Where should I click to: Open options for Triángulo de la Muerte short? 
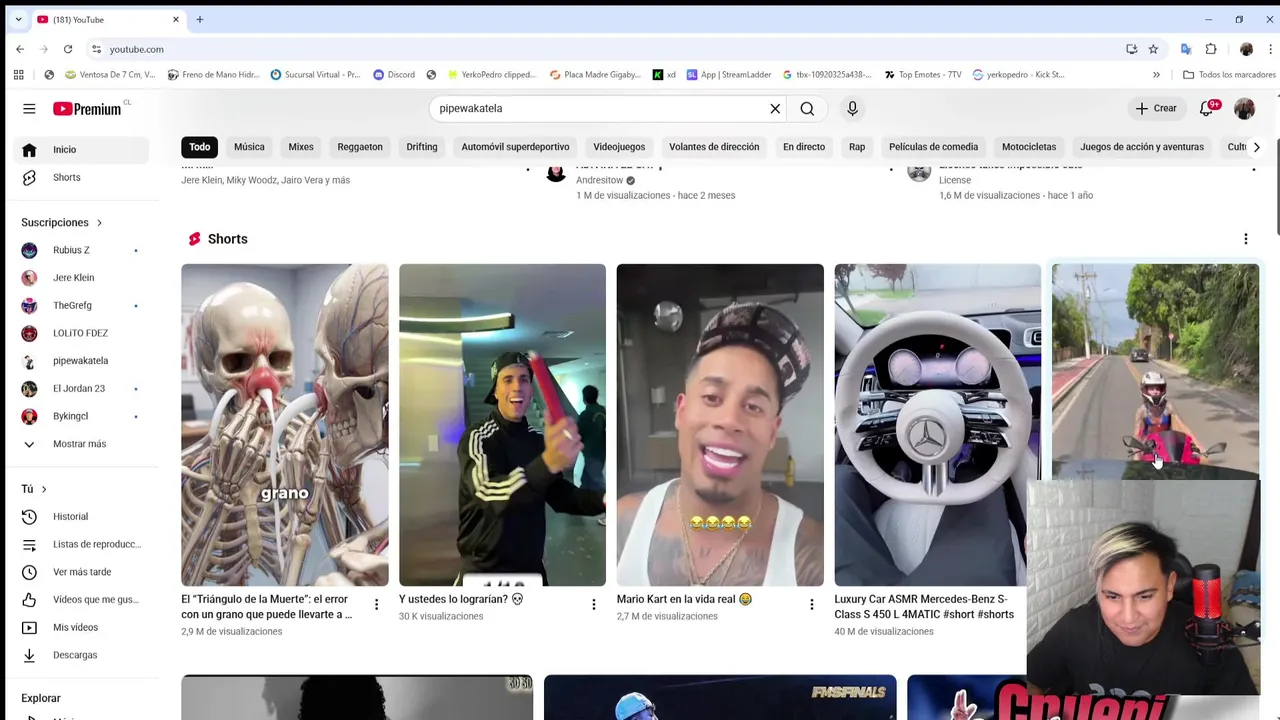click(376, 605)
